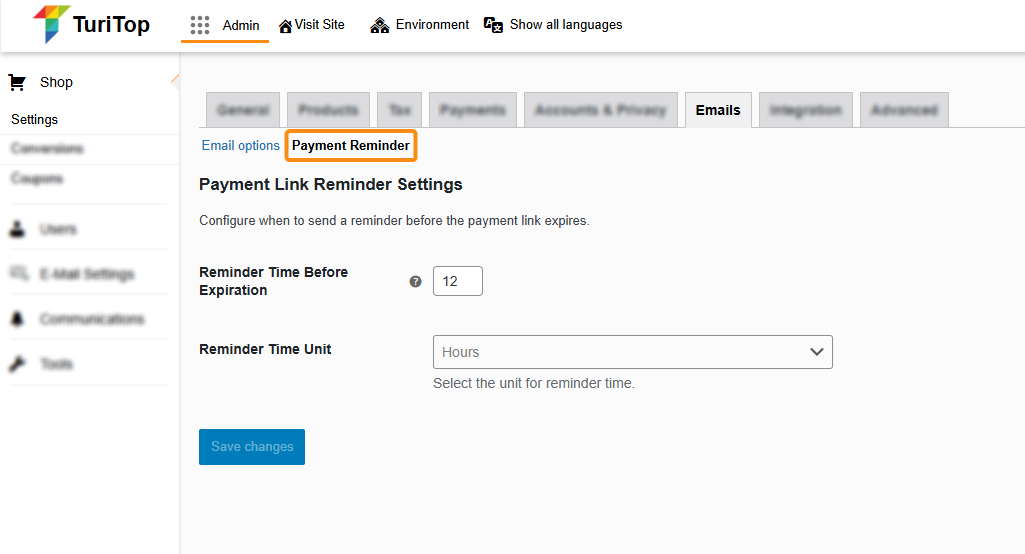
Task: Click the Reminder Time Before Expiration field
Action: 457,281
